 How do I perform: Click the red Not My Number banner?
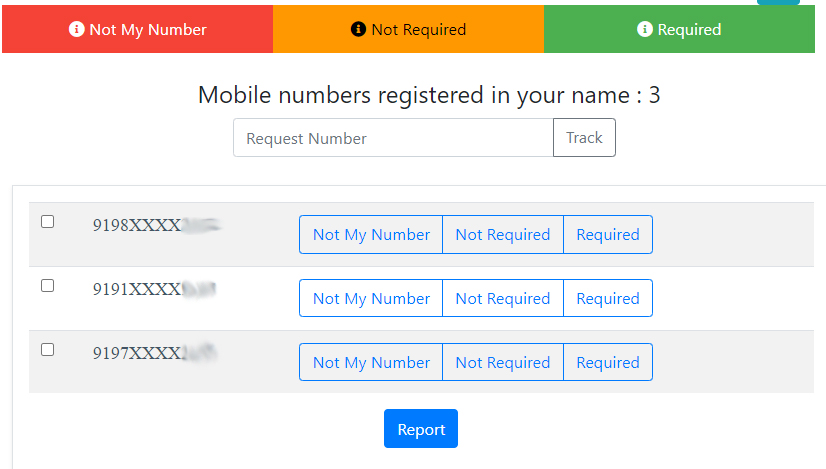click(137, 29)
